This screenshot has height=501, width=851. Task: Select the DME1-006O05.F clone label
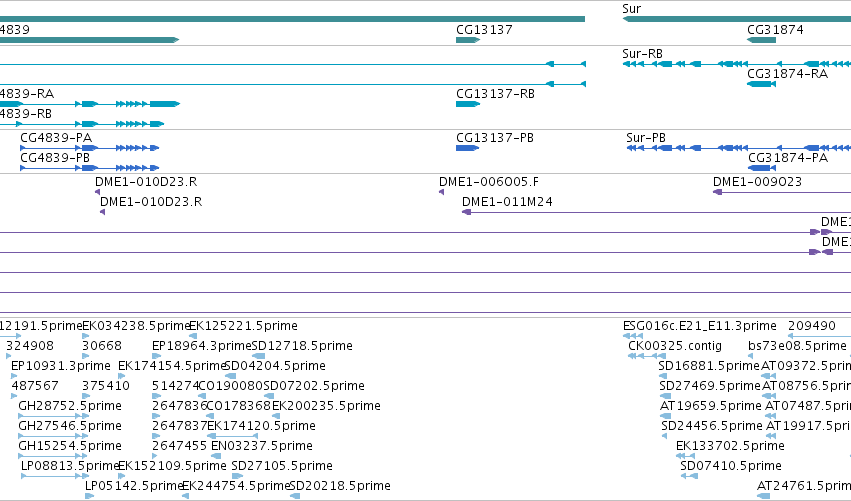pos(489,182)
